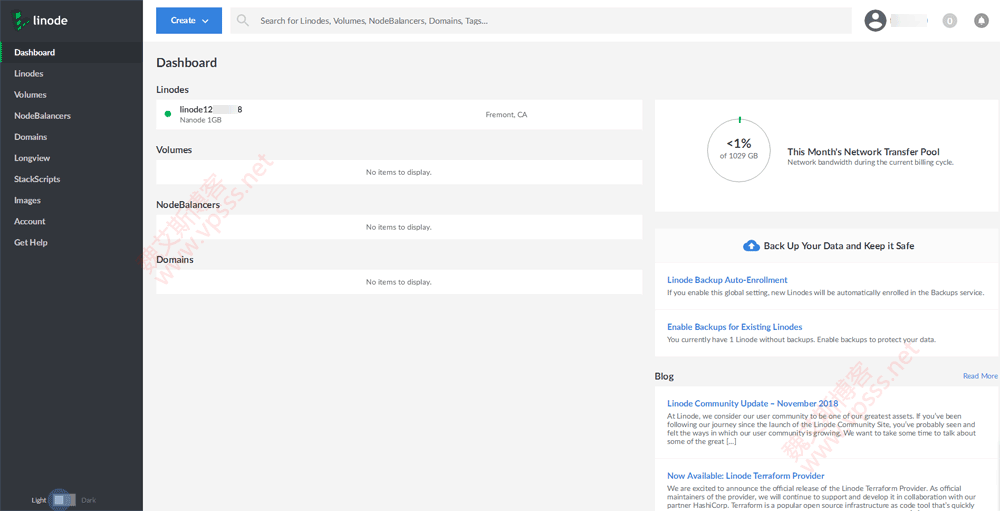Select NodeBalancers in the sidebar
This screenshot has width=1000, height=511.
tap(42, 116)
